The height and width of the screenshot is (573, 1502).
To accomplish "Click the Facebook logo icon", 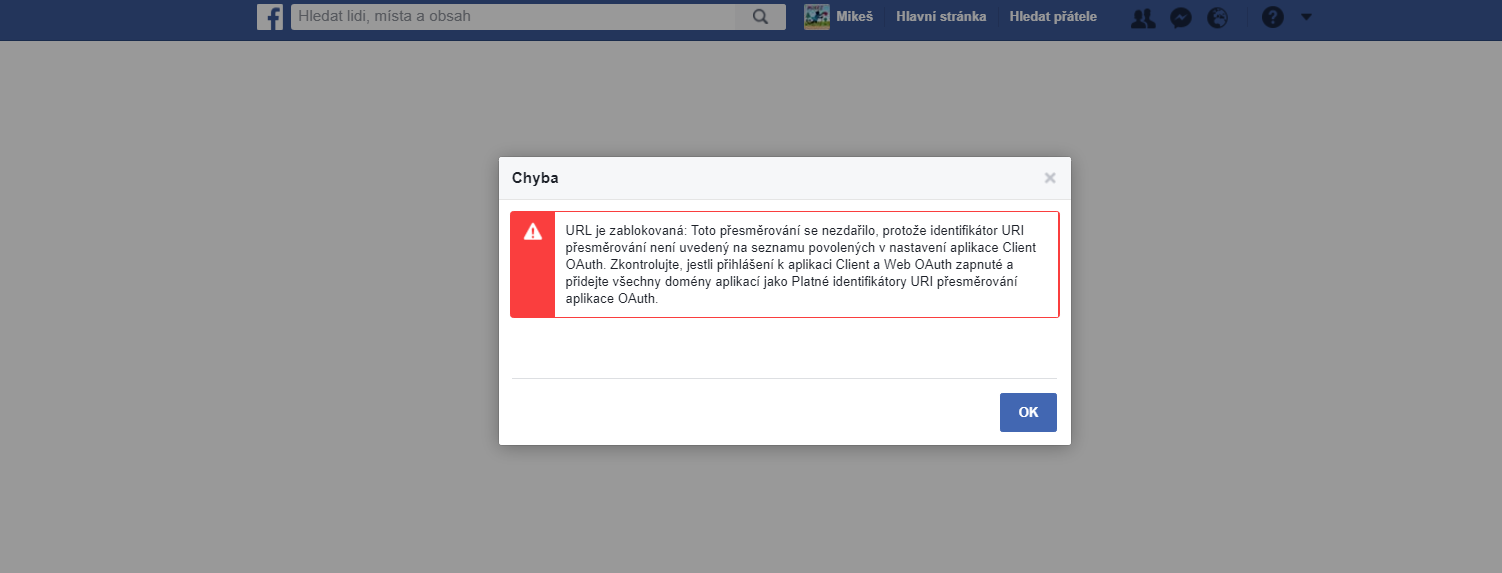I will coord(270,17).
